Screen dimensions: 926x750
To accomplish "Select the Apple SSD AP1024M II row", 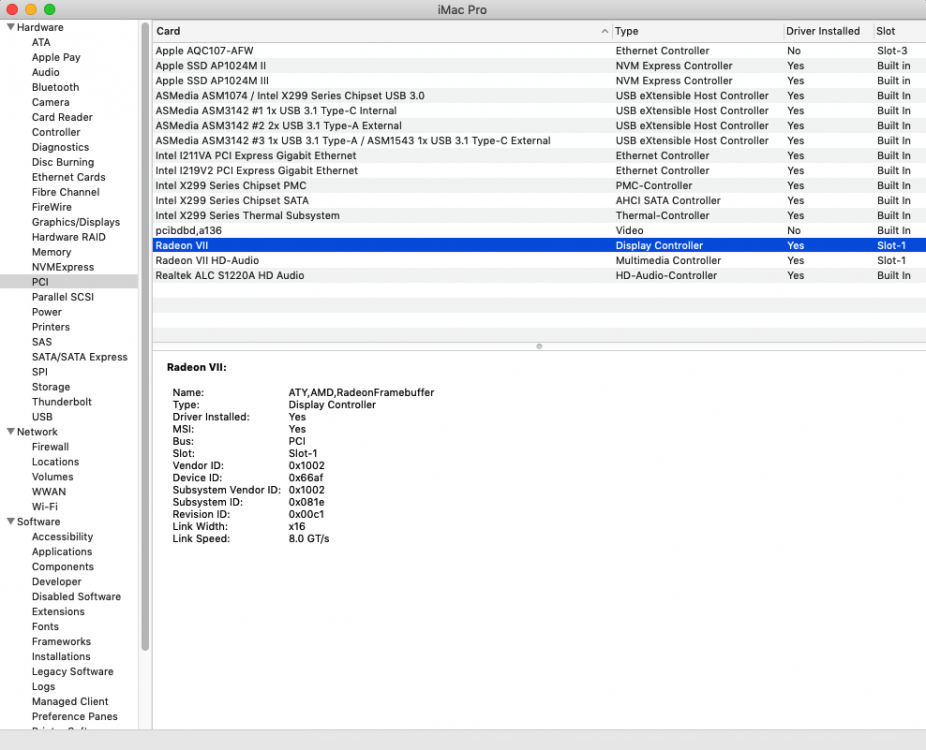I will 539,66.
